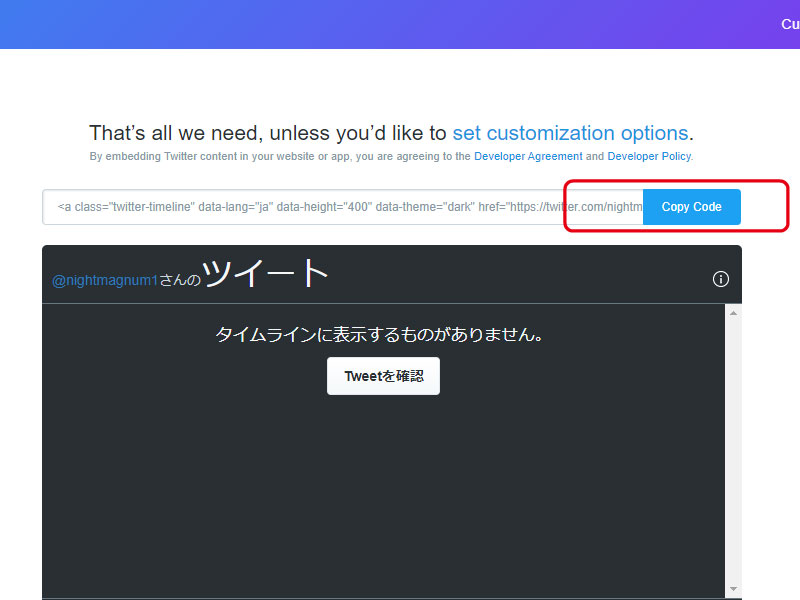Open the Developer Policy link
The width and height of the screenshot is (800, 600).
[x=649, y=157]
